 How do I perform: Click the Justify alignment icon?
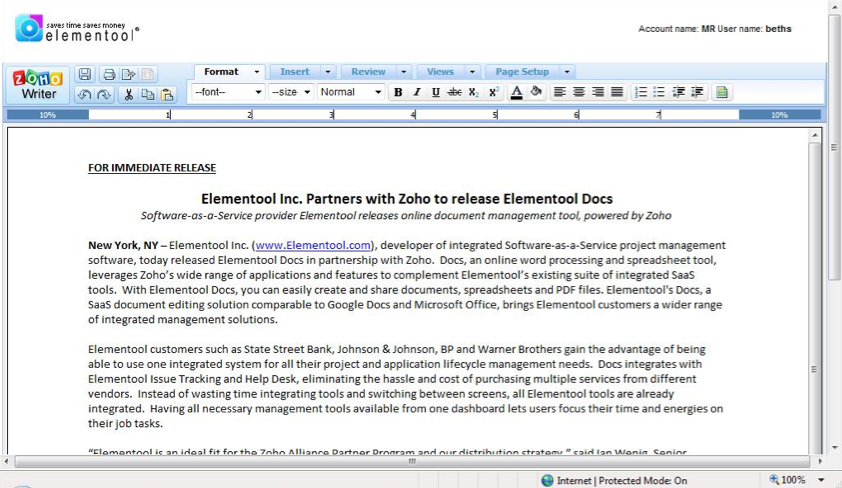[x=617, y=92]
